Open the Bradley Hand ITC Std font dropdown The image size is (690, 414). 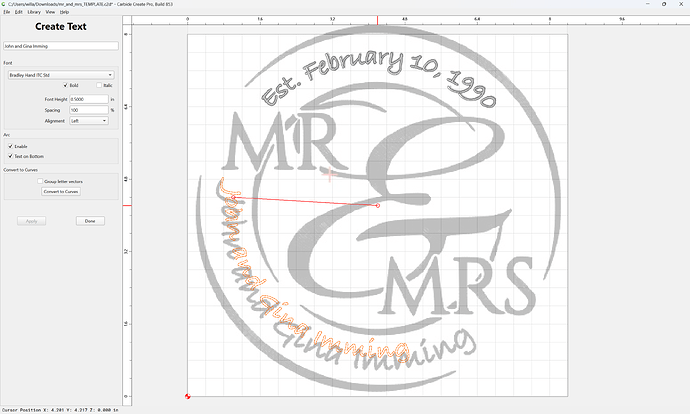[x=61, y=75]
